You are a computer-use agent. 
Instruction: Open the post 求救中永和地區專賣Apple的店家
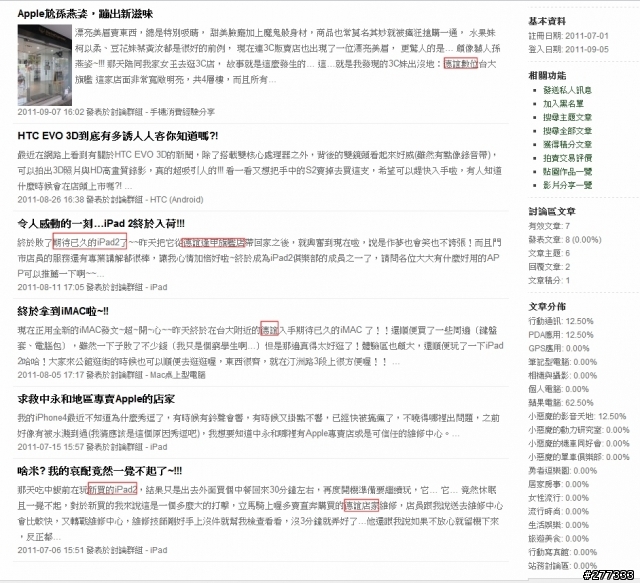[96, 399]
